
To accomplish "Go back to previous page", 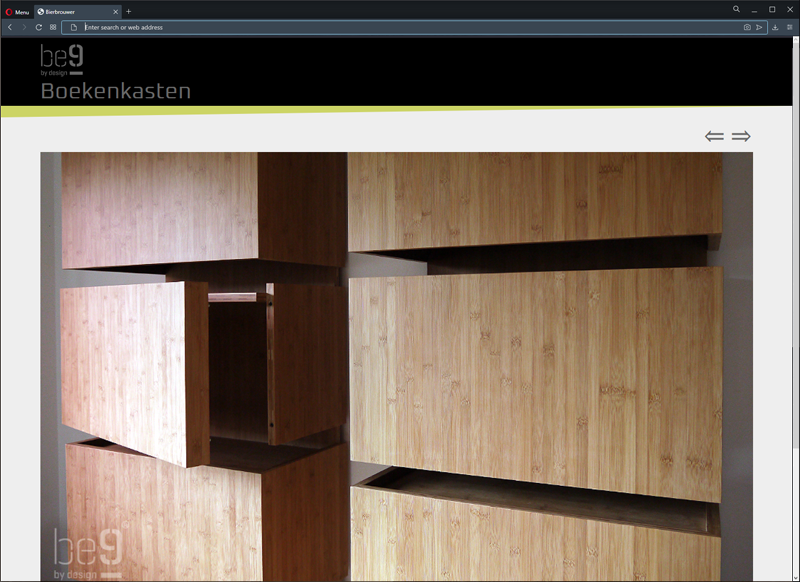I will (x=10, y=27).
